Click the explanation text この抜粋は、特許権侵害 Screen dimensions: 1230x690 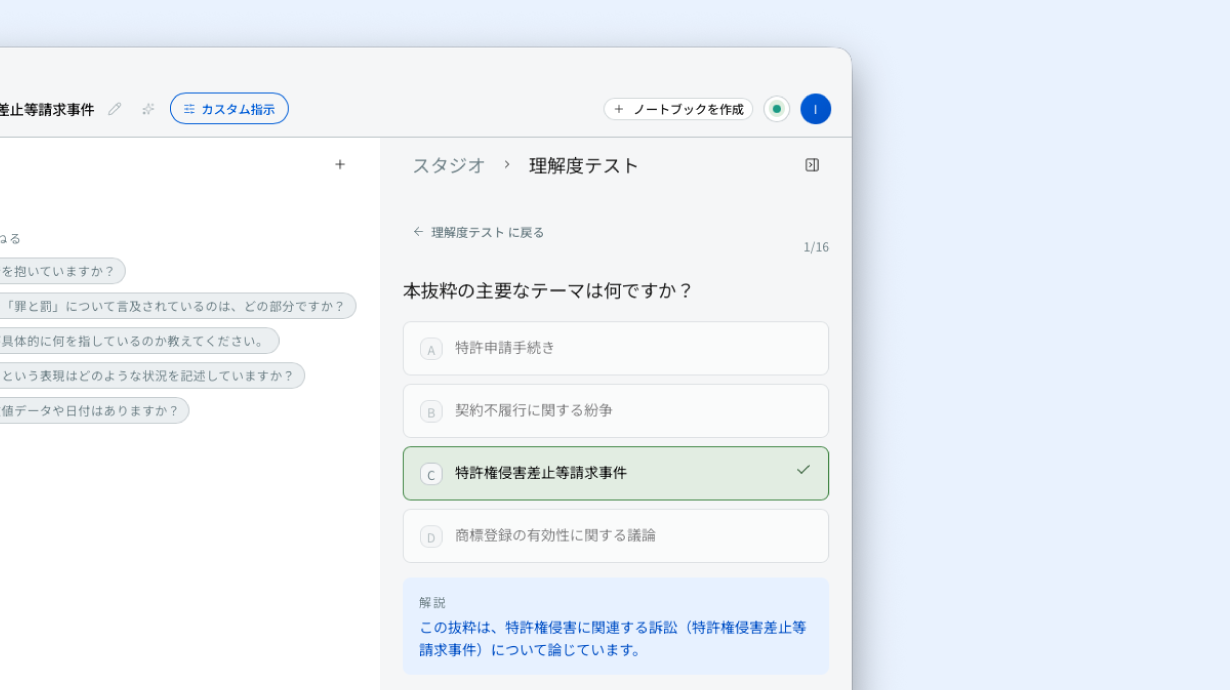click(612, 638)
